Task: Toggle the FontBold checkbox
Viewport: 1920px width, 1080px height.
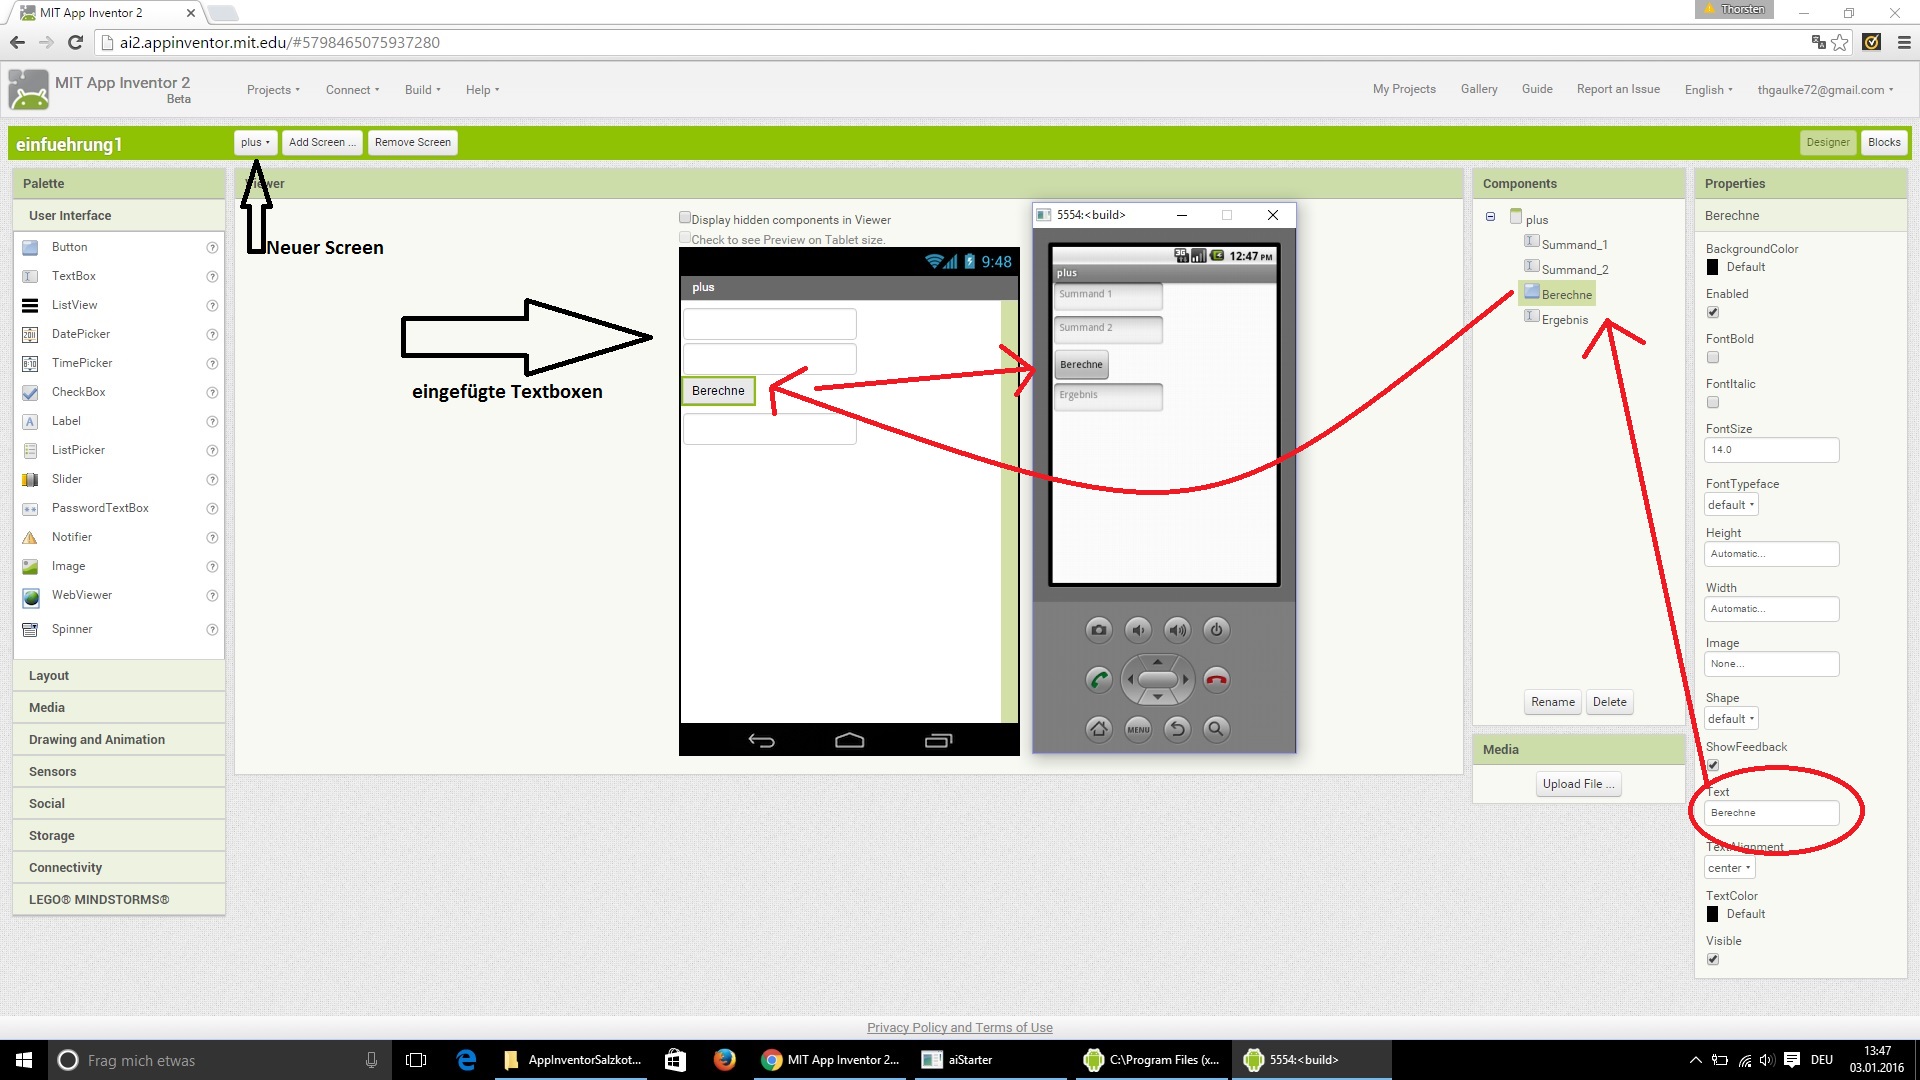Action: 1713,357
